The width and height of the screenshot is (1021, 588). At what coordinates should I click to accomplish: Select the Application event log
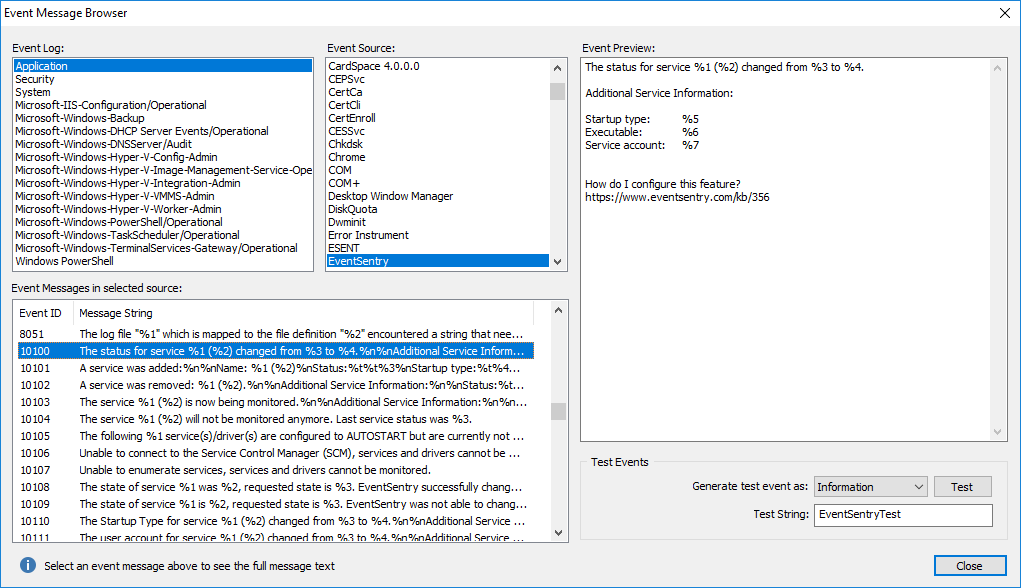[162, 66]
